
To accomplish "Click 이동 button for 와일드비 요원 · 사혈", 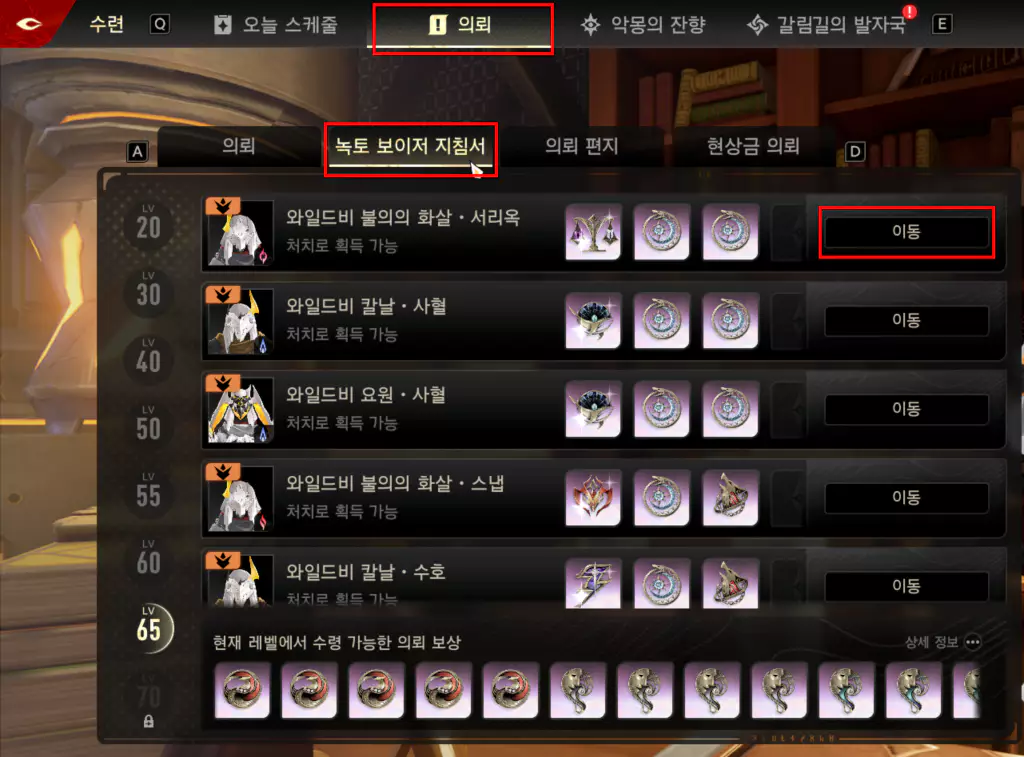I will [906, 409].
